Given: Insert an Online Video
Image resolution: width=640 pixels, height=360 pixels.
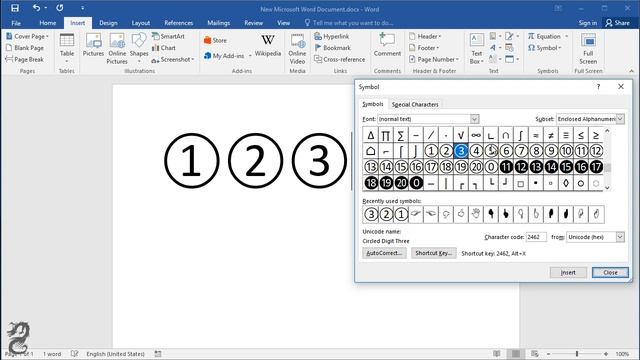Looking at the screenshot, I should click(297, 49).
